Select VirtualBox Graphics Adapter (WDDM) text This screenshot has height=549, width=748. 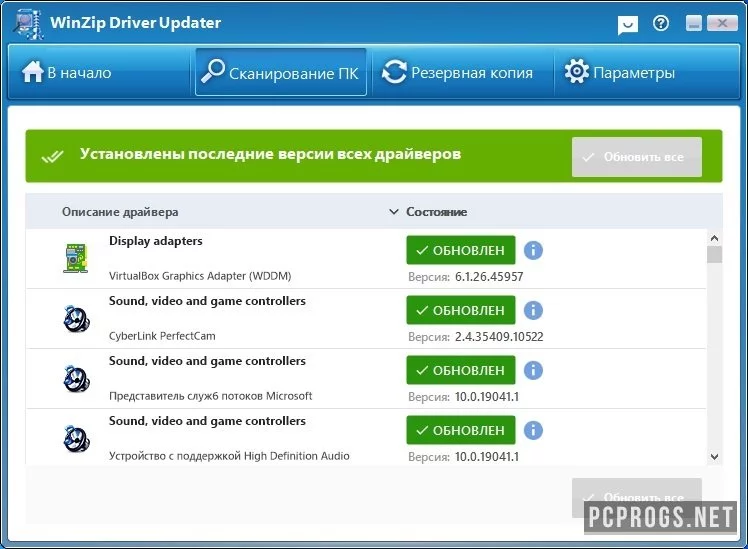(200, 276)
